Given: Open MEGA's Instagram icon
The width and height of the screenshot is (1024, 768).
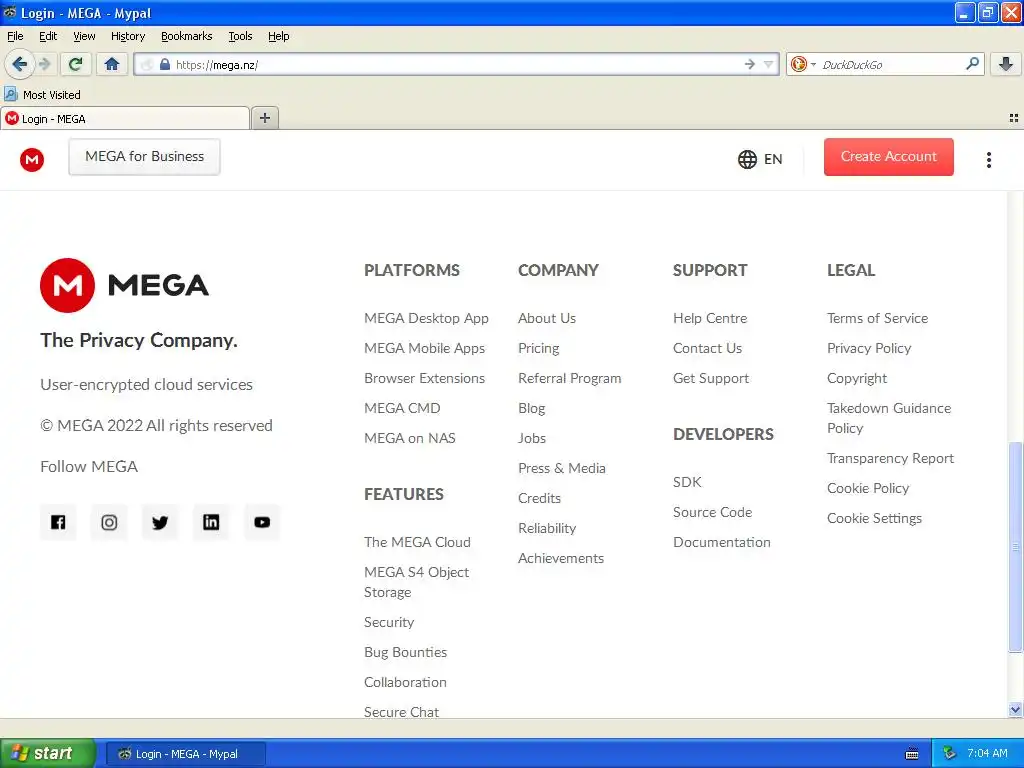Looking at the screenshot, I should point(109,522).
